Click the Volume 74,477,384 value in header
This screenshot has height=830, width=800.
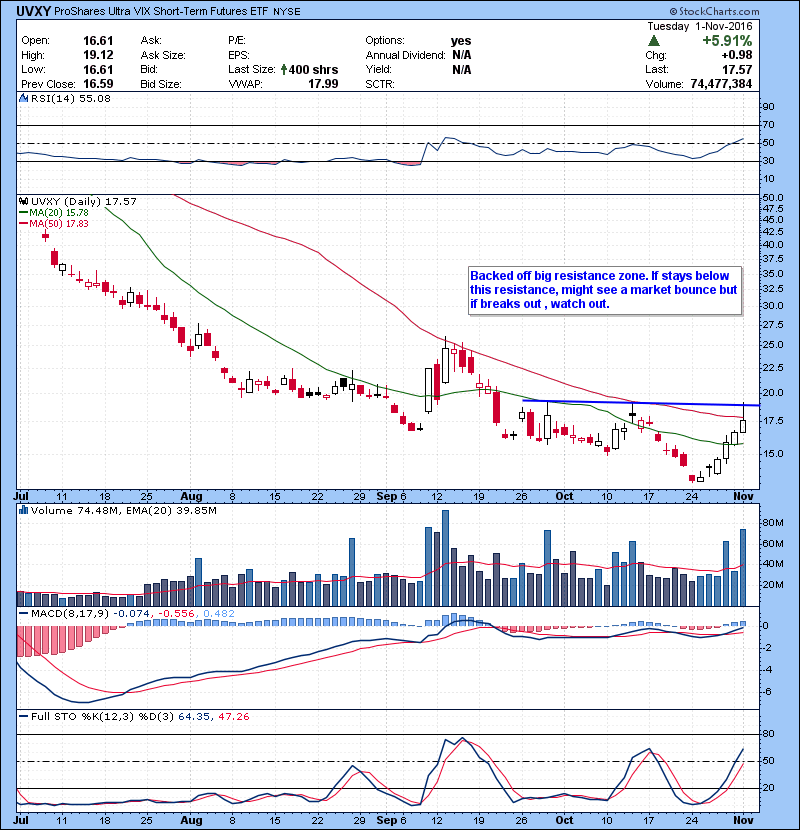click(721, 84)
